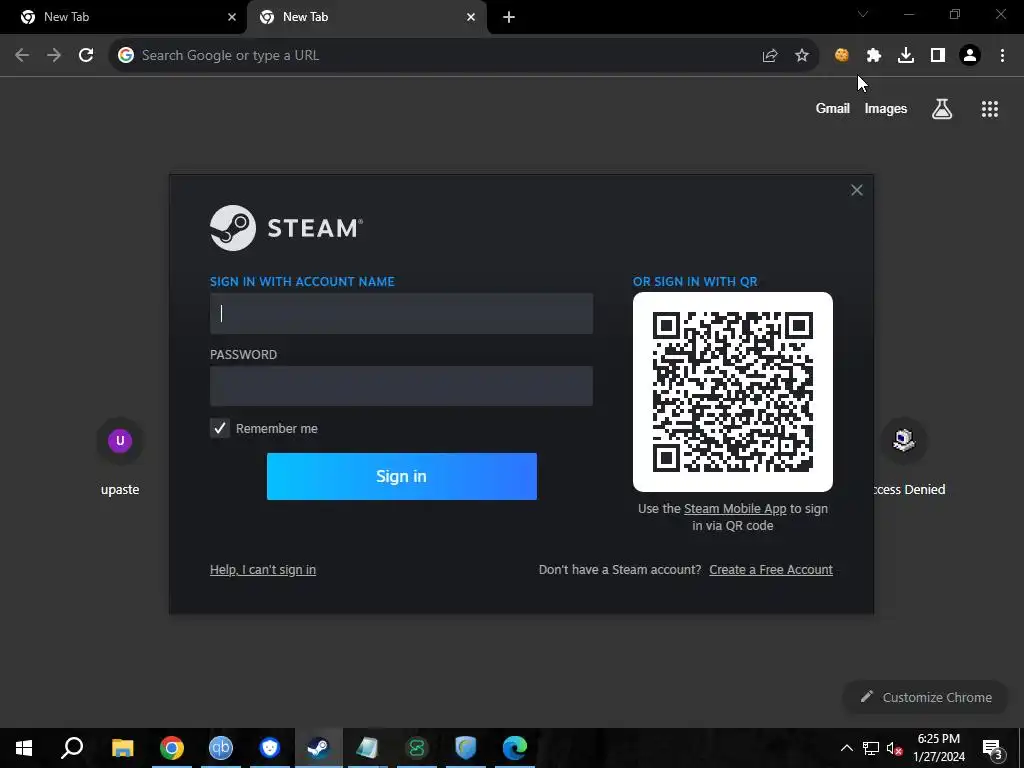Open the notepad-style taskbar app

point(368,748)
